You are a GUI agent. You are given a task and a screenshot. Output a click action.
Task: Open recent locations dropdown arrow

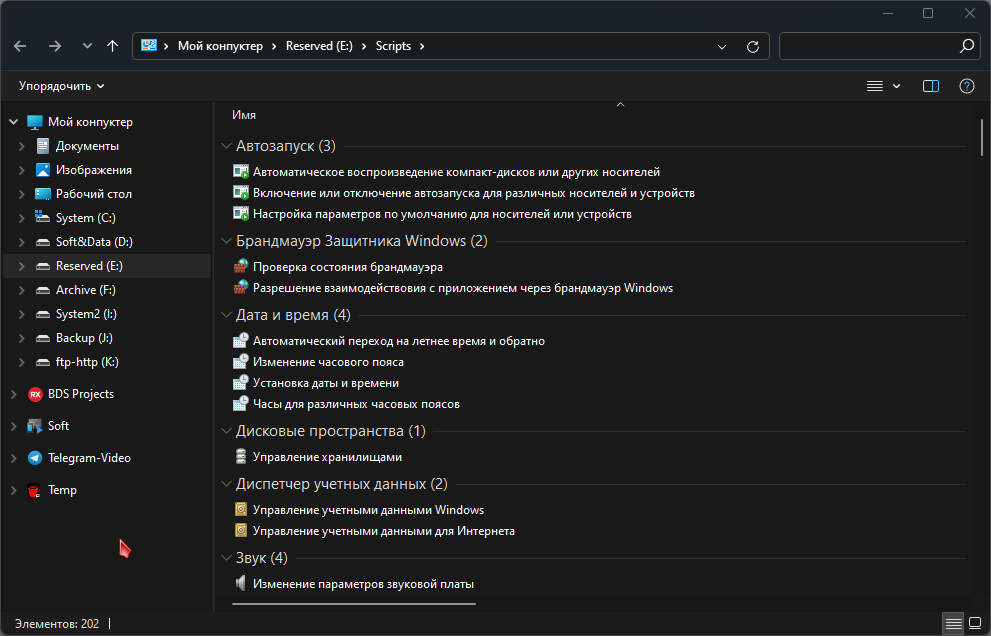(87, 46)
